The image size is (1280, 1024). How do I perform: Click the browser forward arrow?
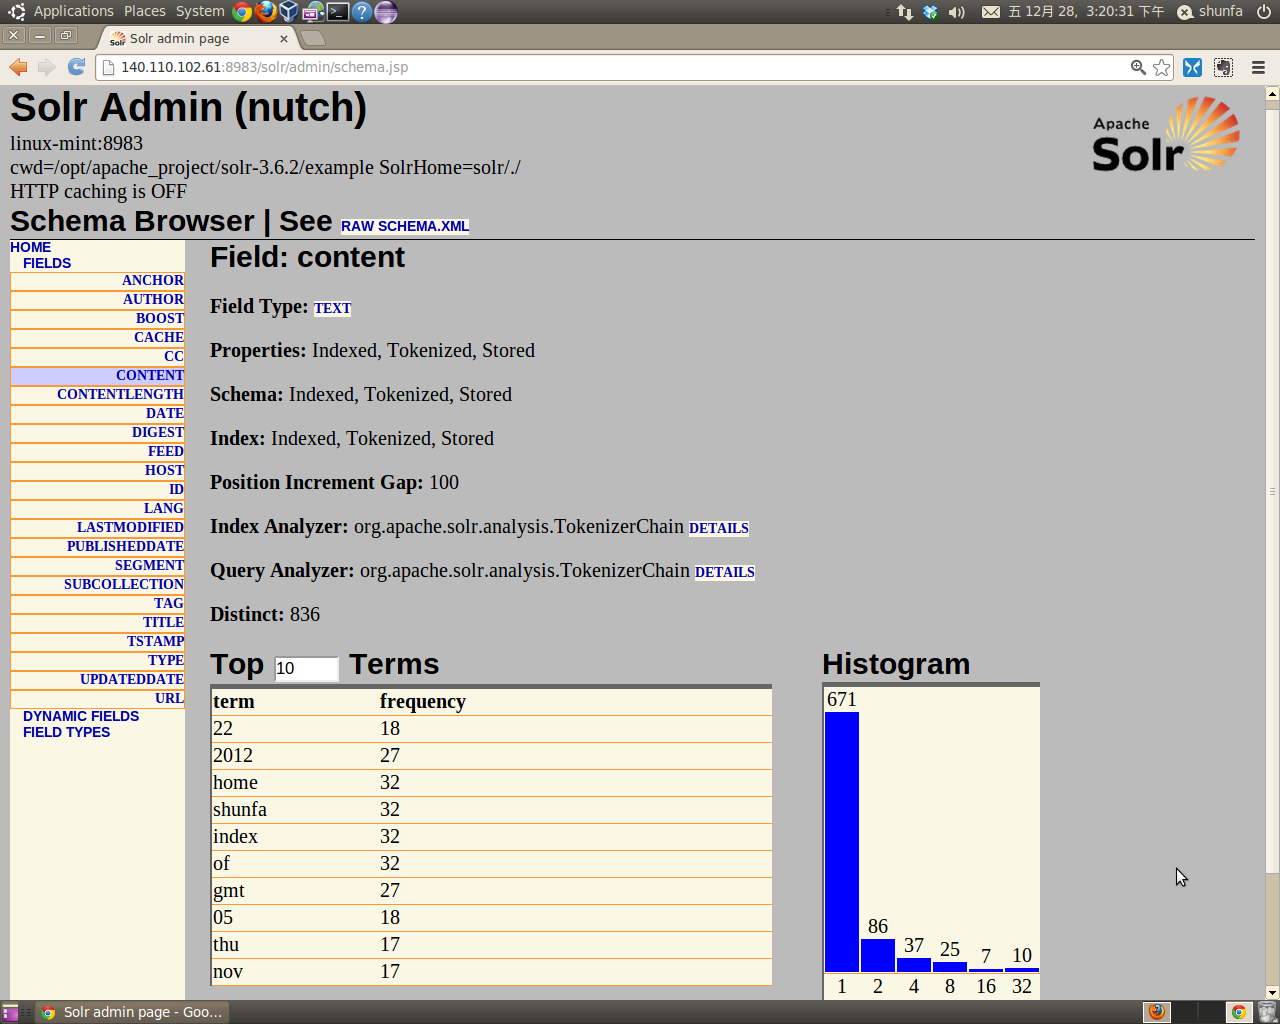tap(46, 67)
